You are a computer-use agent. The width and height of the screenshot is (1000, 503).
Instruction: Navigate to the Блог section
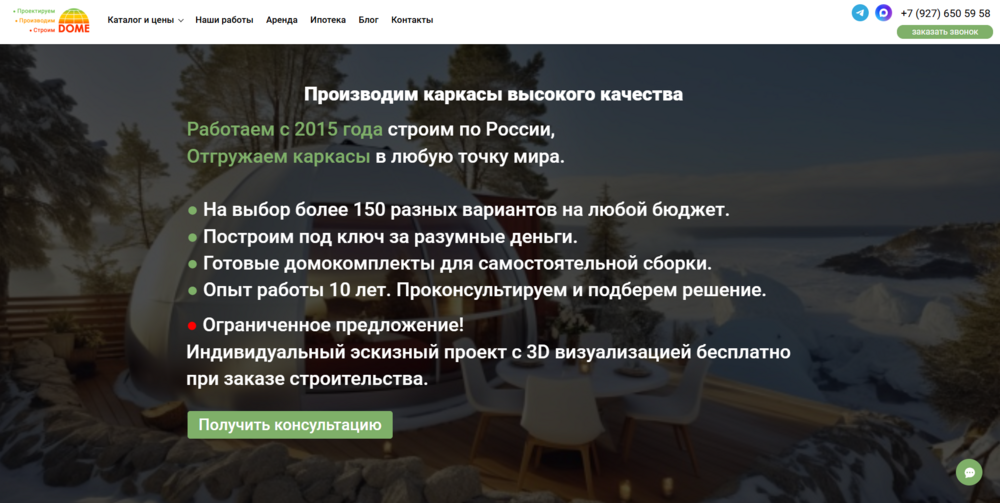(x=368, y=20)
